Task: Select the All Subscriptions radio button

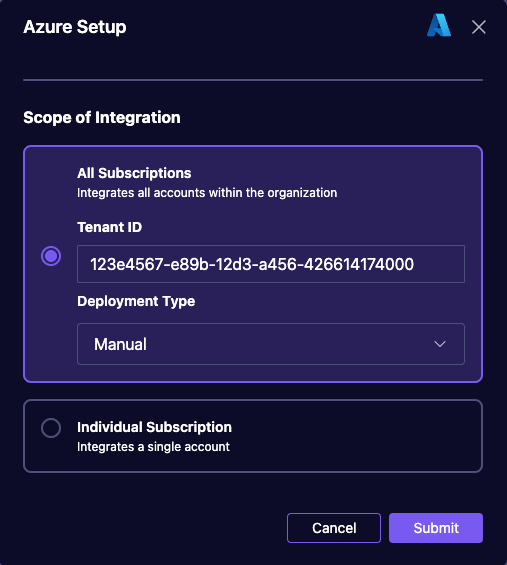Action: click(51, 256)
